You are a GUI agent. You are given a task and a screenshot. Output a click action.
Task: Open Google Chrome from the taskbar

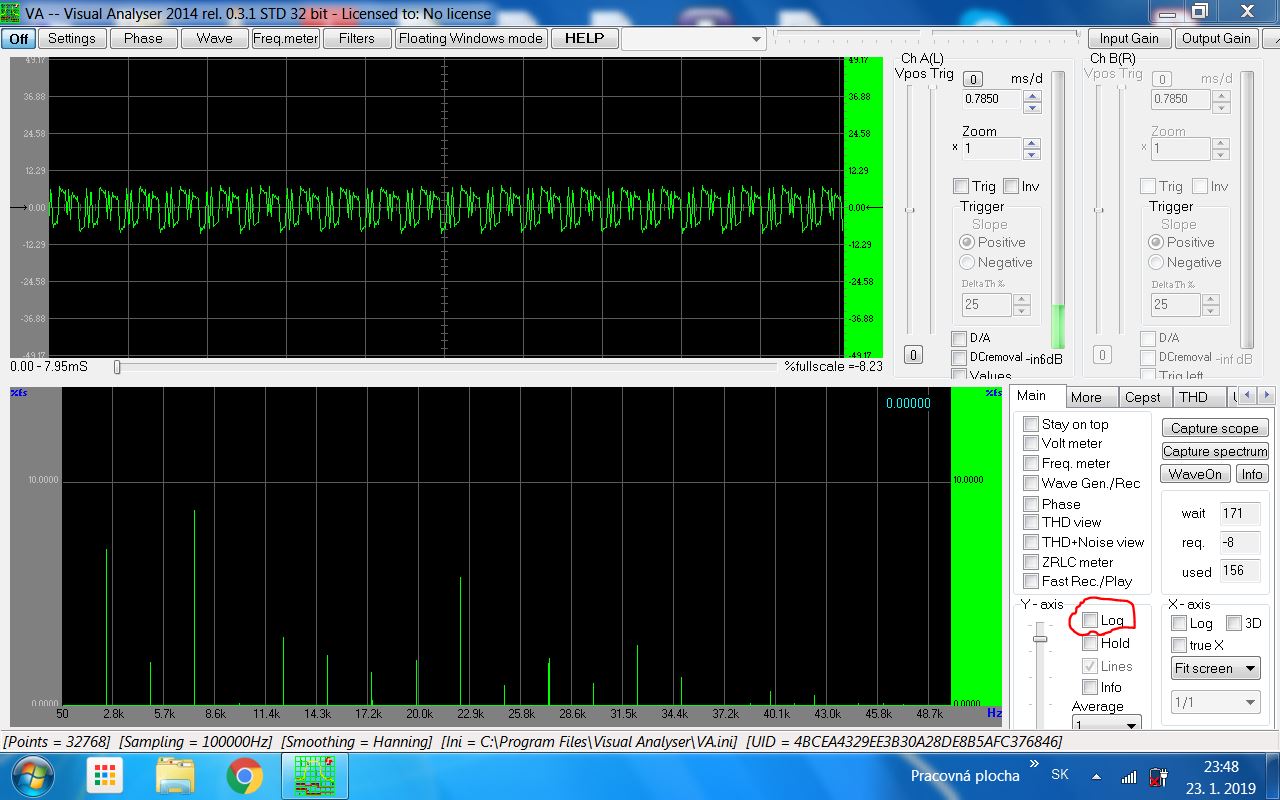point(244,775)
